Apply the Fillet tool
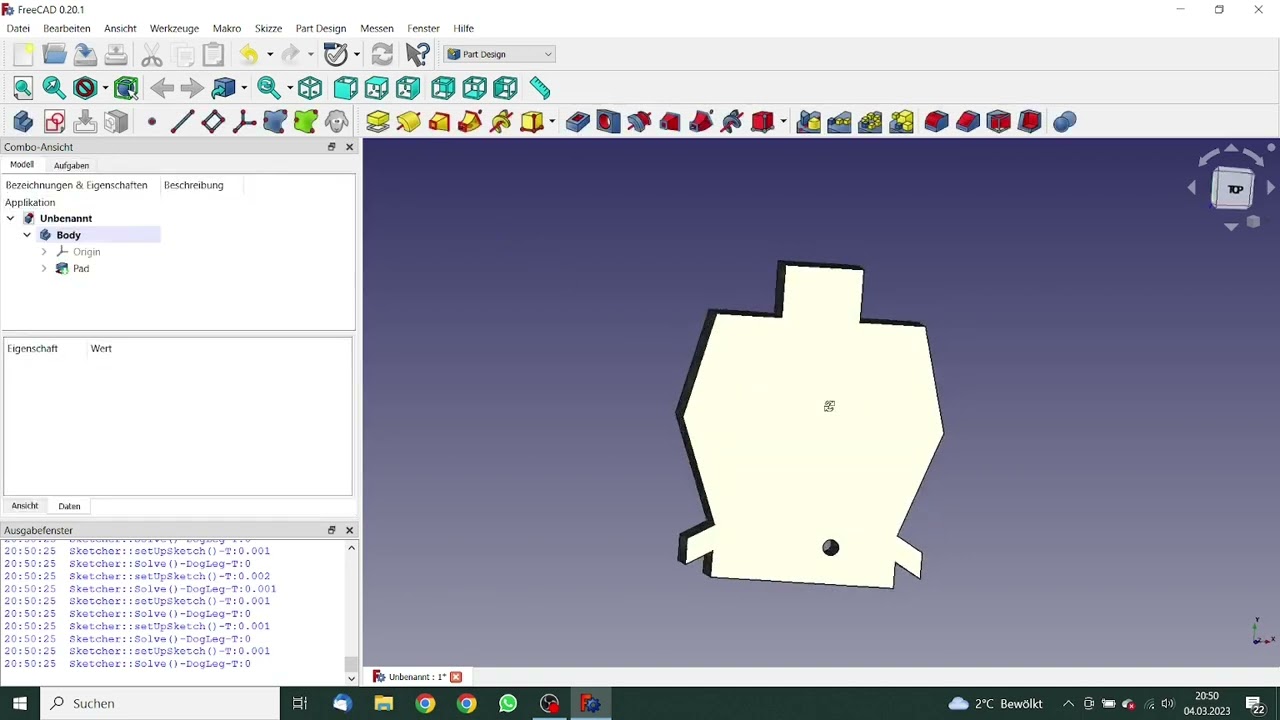The height and width of the screenshot is (720, 1280). (x=937, y=122)
